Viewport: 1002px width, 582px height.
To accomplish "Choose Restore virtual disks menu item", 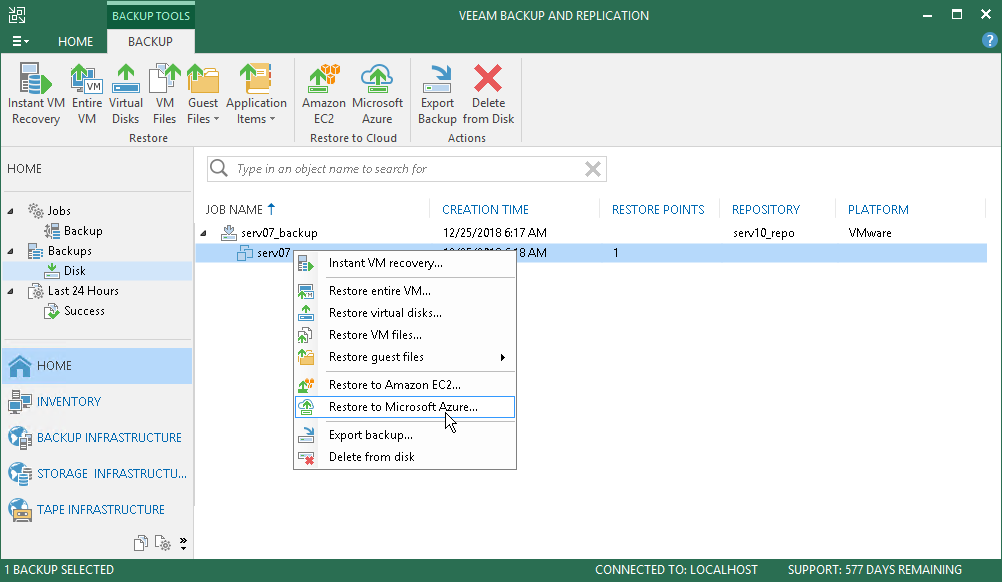I will 405,313.
